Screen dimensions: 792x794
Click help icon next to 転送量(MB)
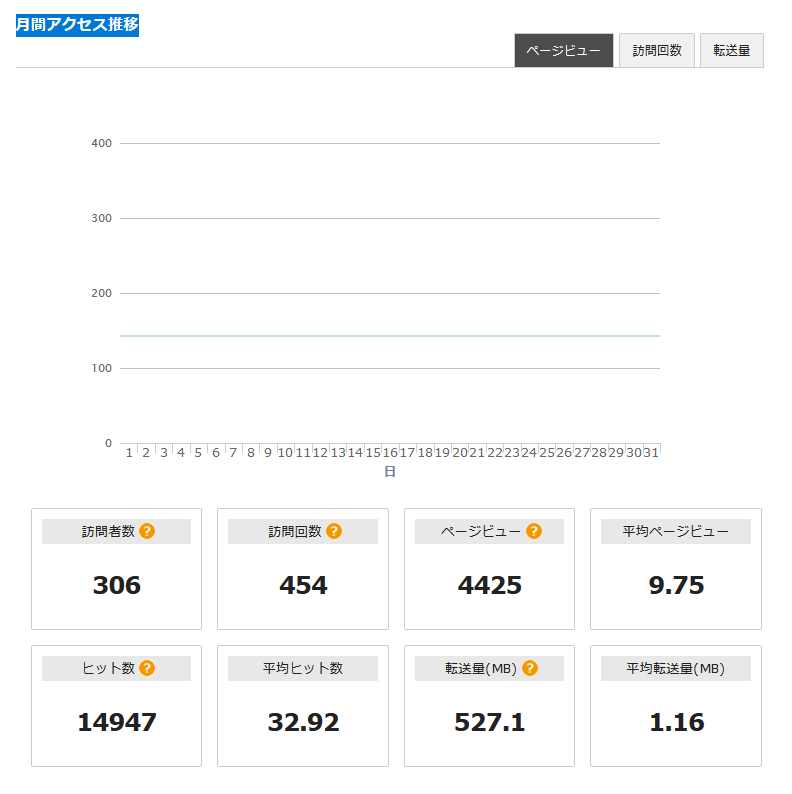click(530, 668)
